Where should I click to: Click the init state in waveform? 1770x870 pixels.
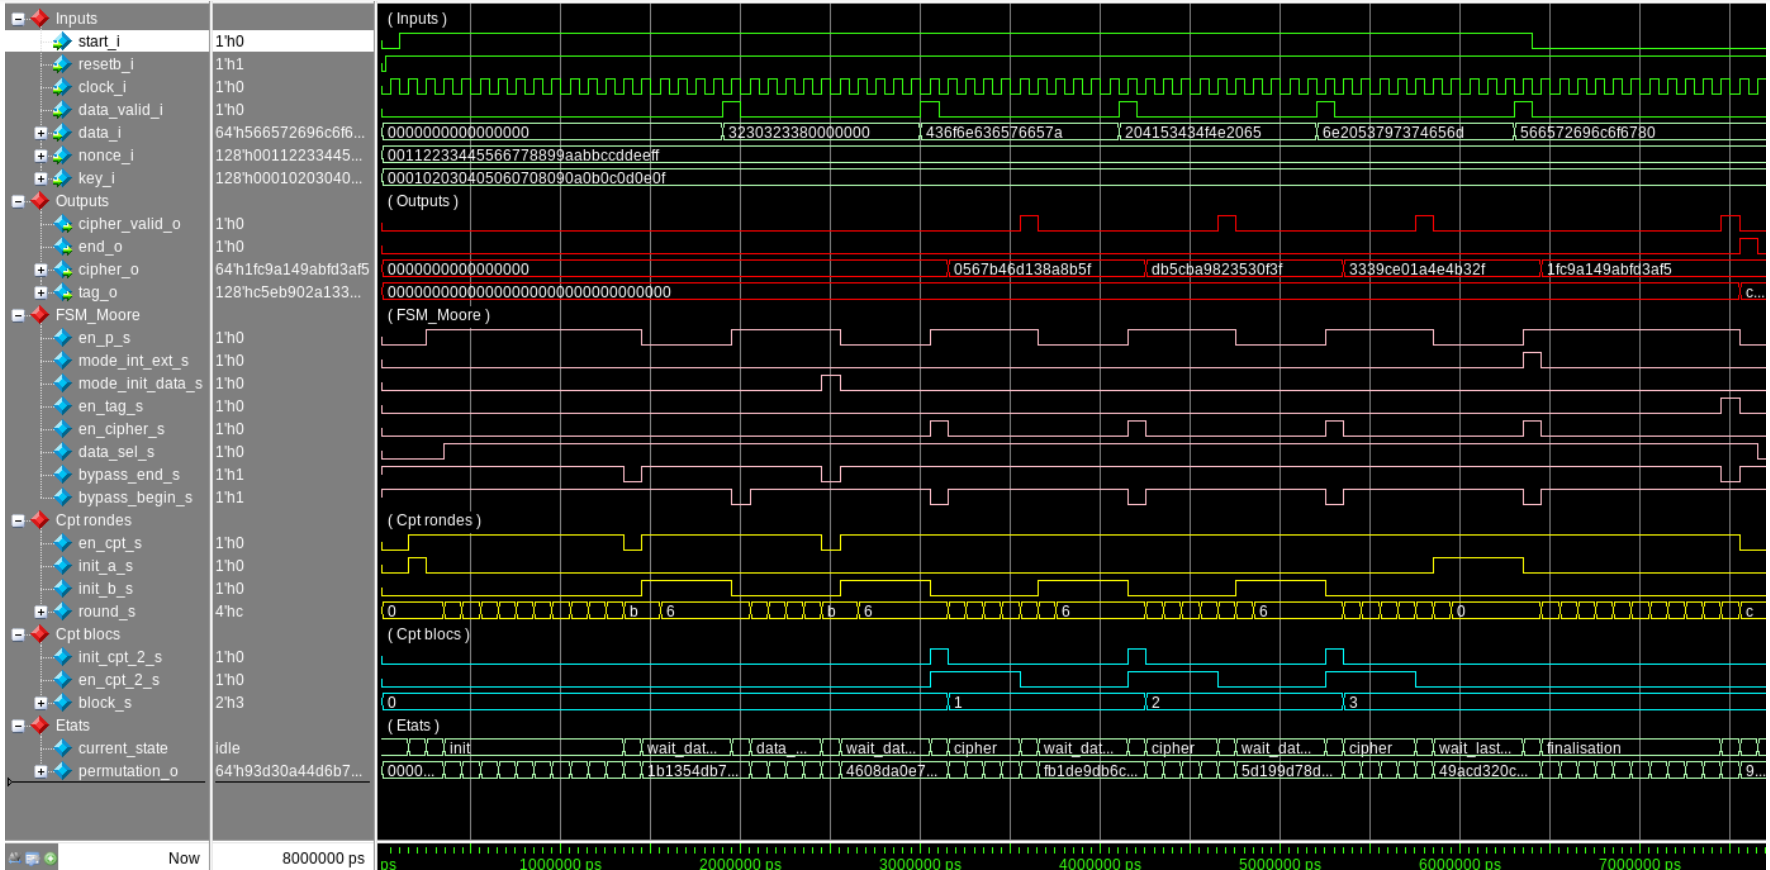(x=460, y=748)
